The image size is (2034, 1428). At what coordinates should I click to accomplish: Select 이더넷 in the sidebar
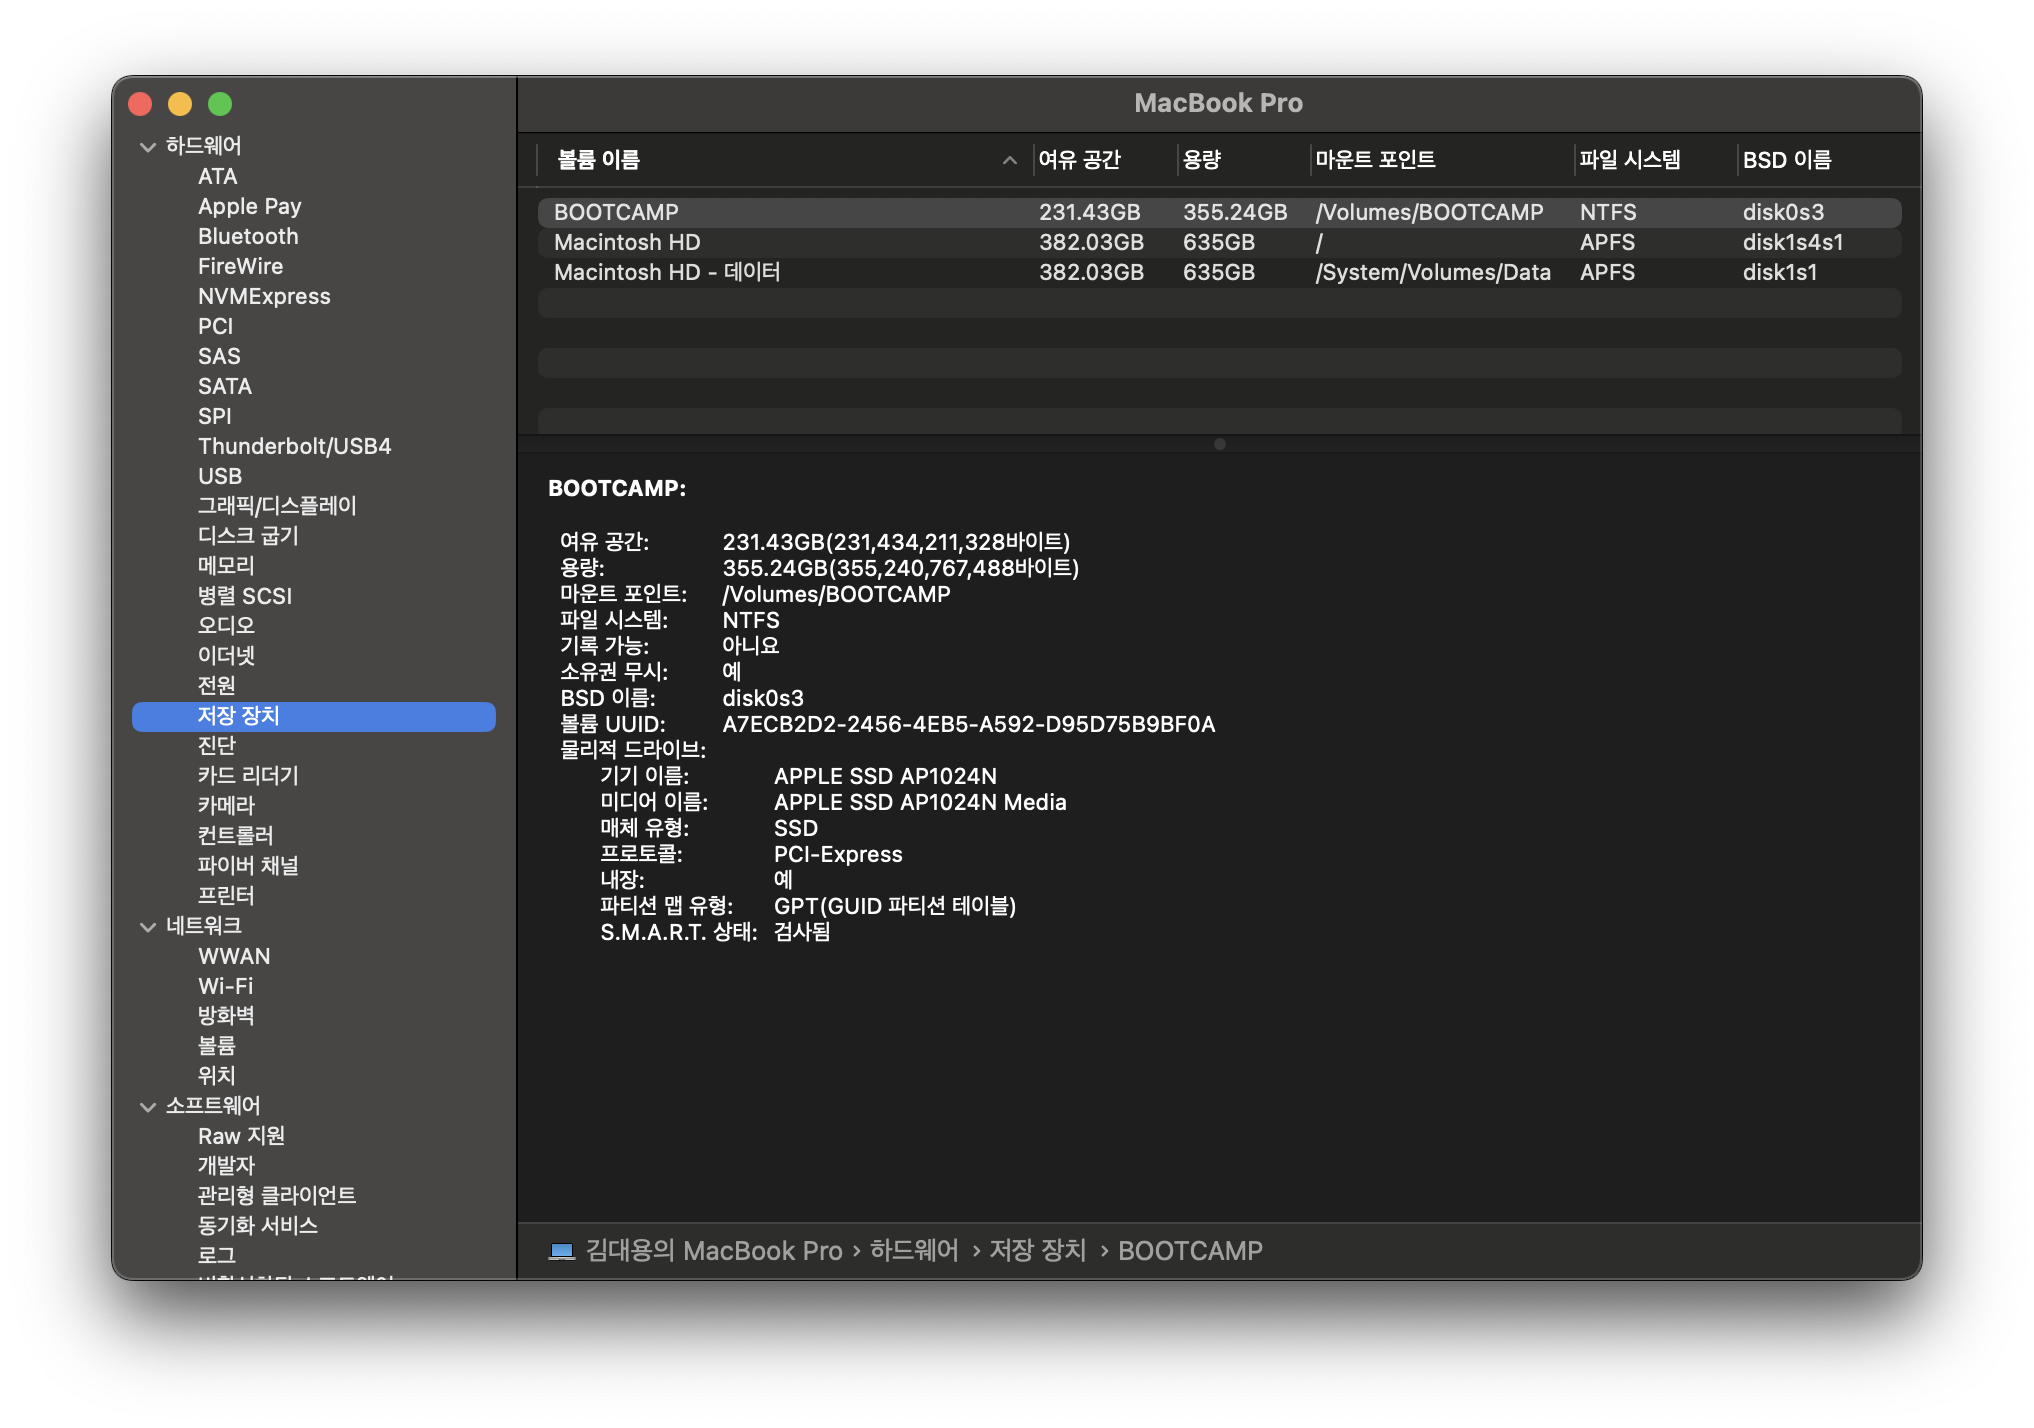point(226,656)
